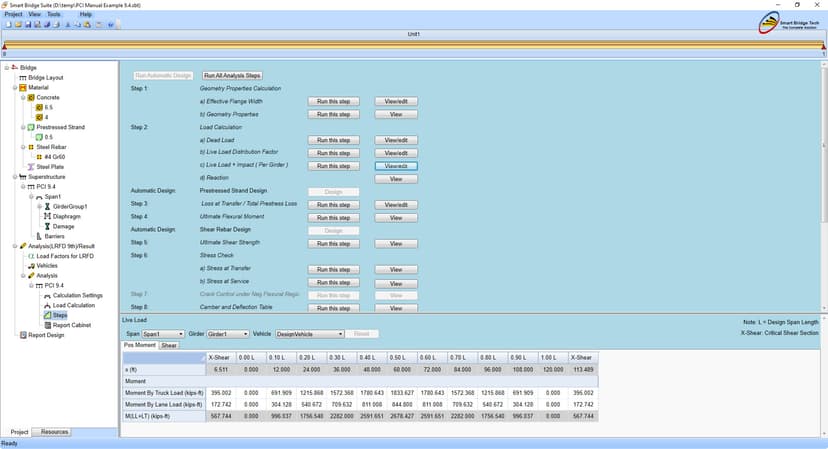Select the purple Steel Plate icon

pos(31,167)
